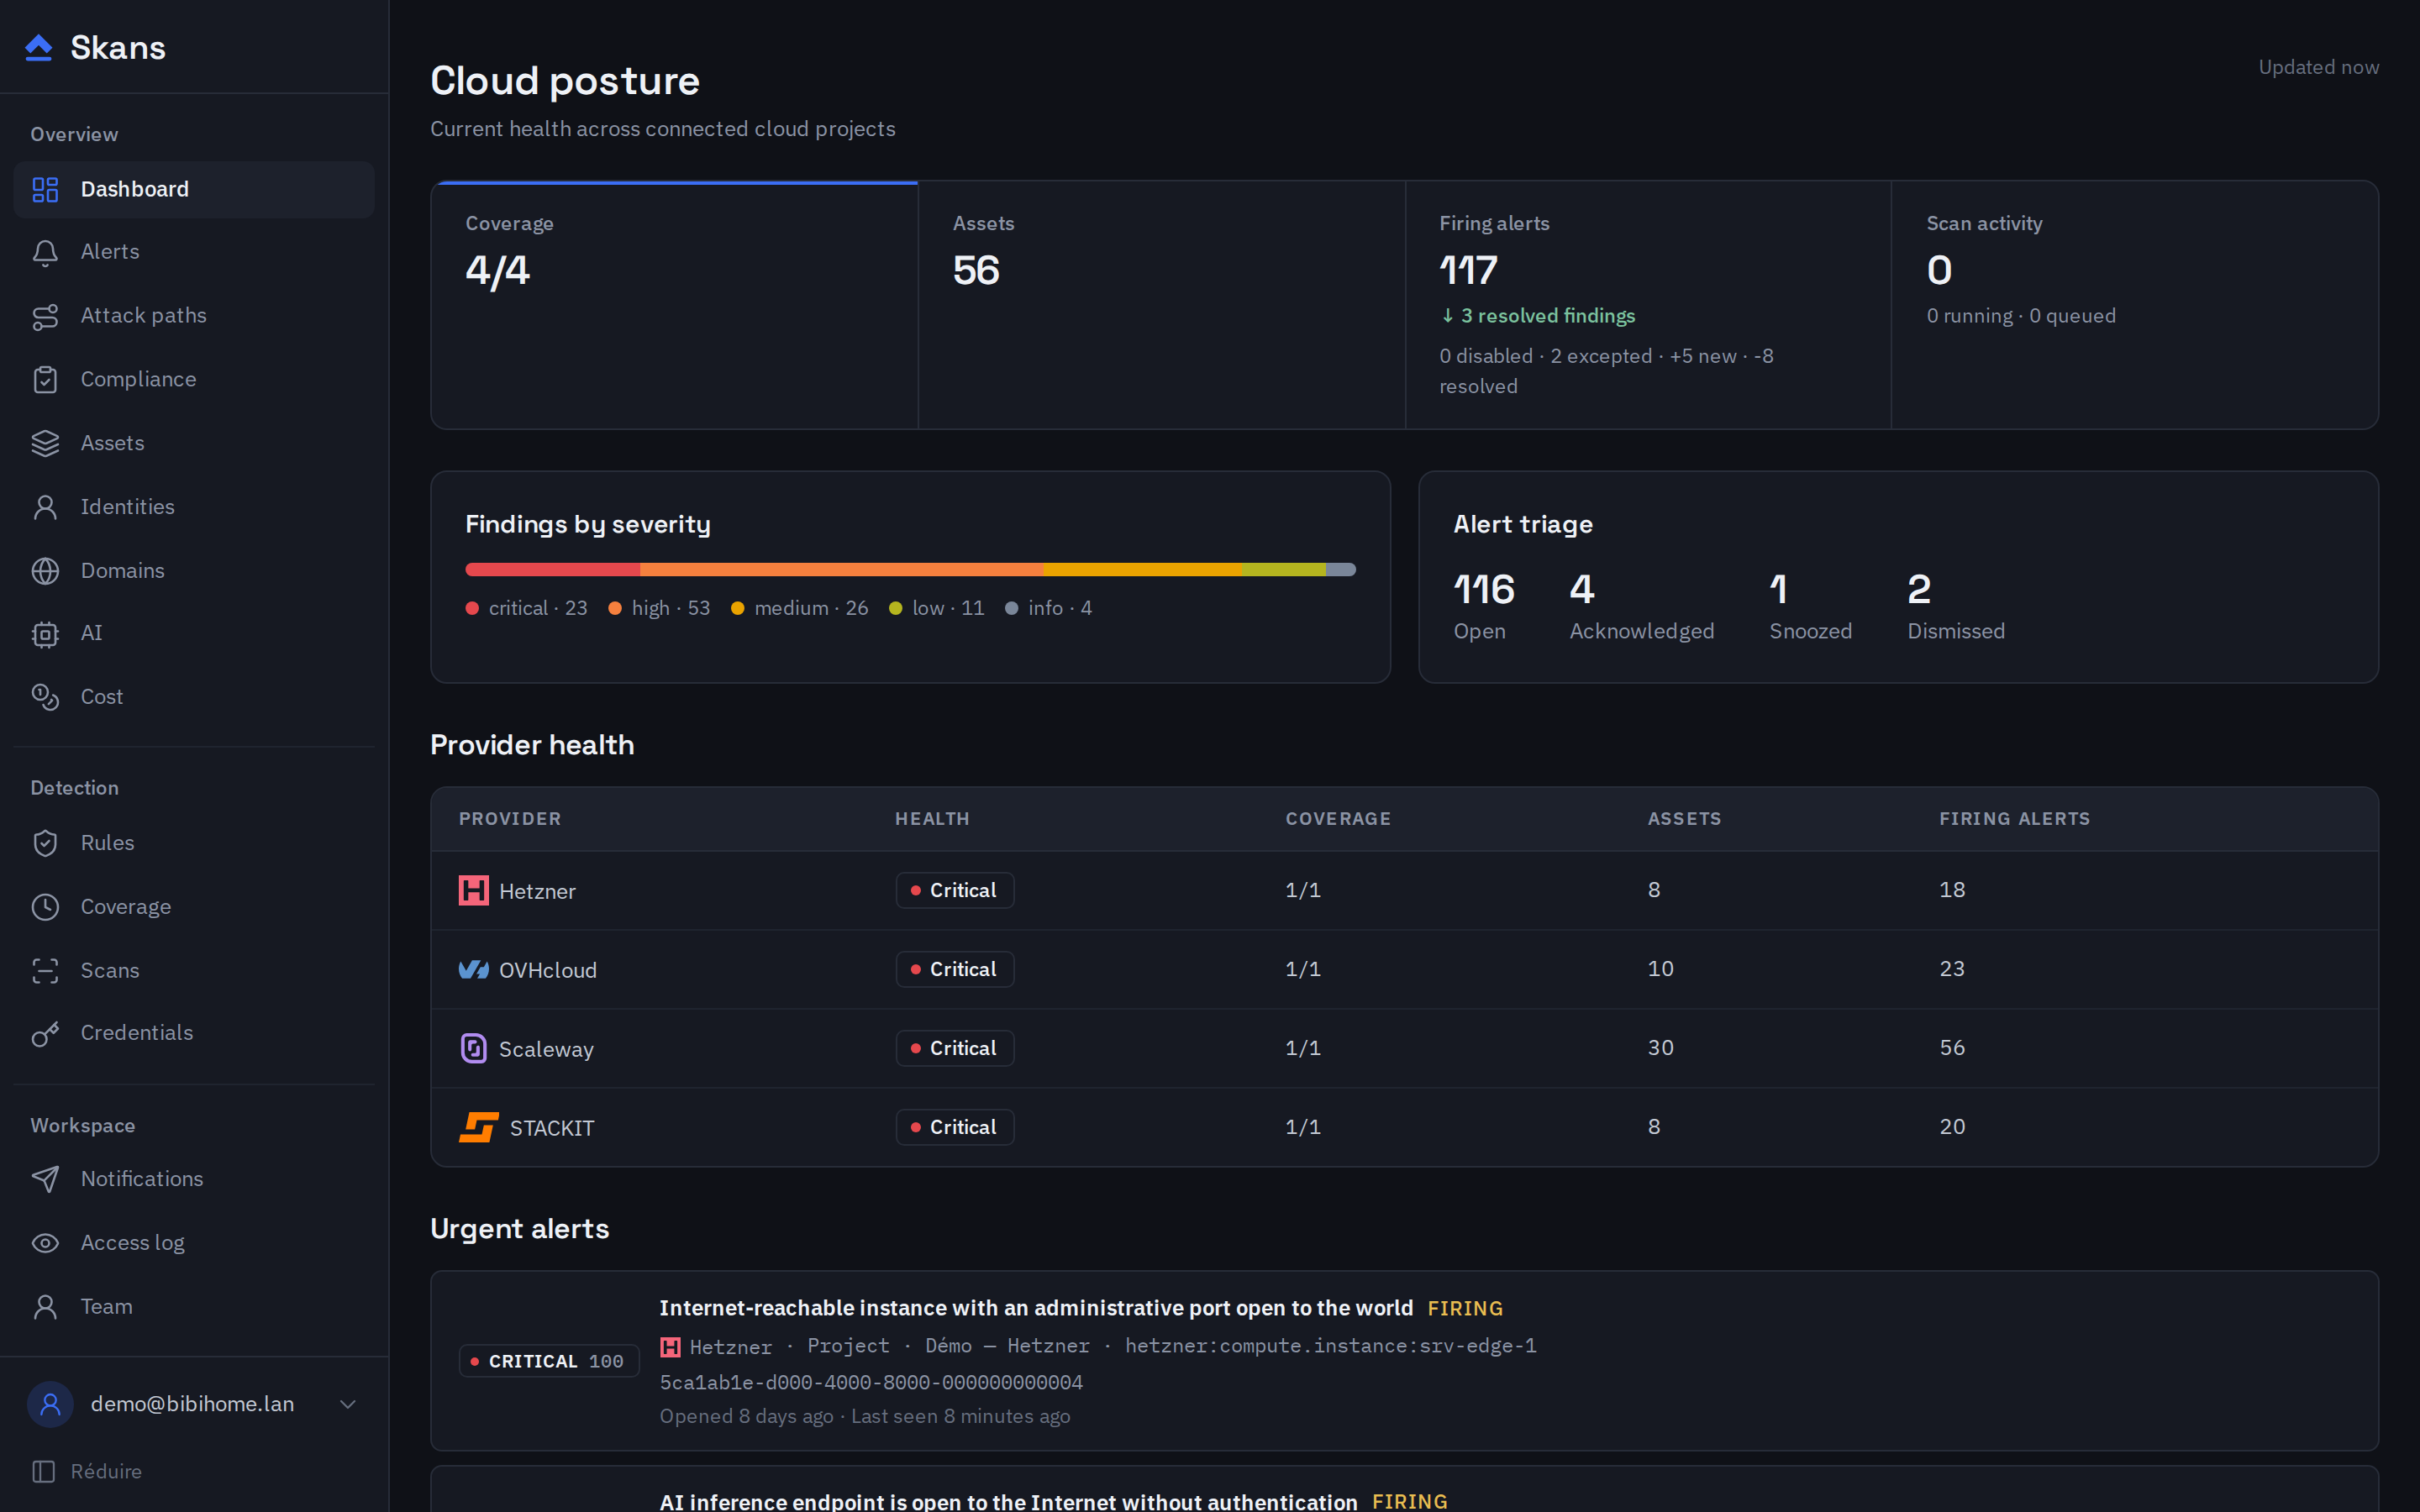Open the Attack paths page

point(194,316)
